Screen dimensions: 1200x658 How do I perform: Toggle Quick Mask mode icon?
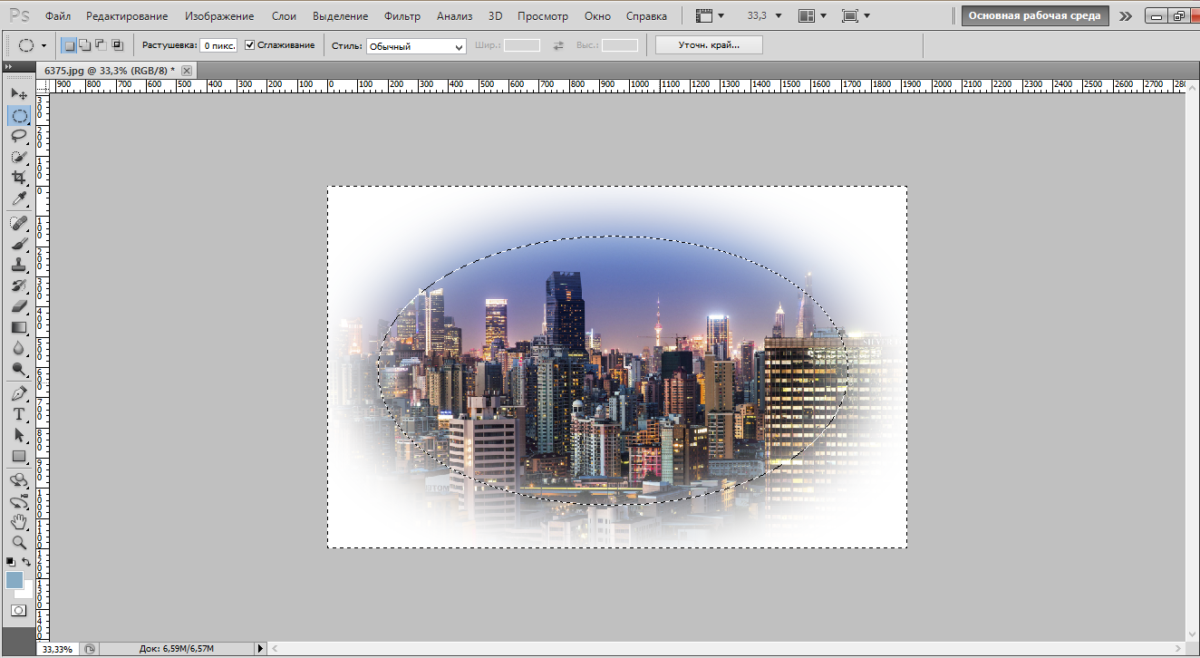18,610
